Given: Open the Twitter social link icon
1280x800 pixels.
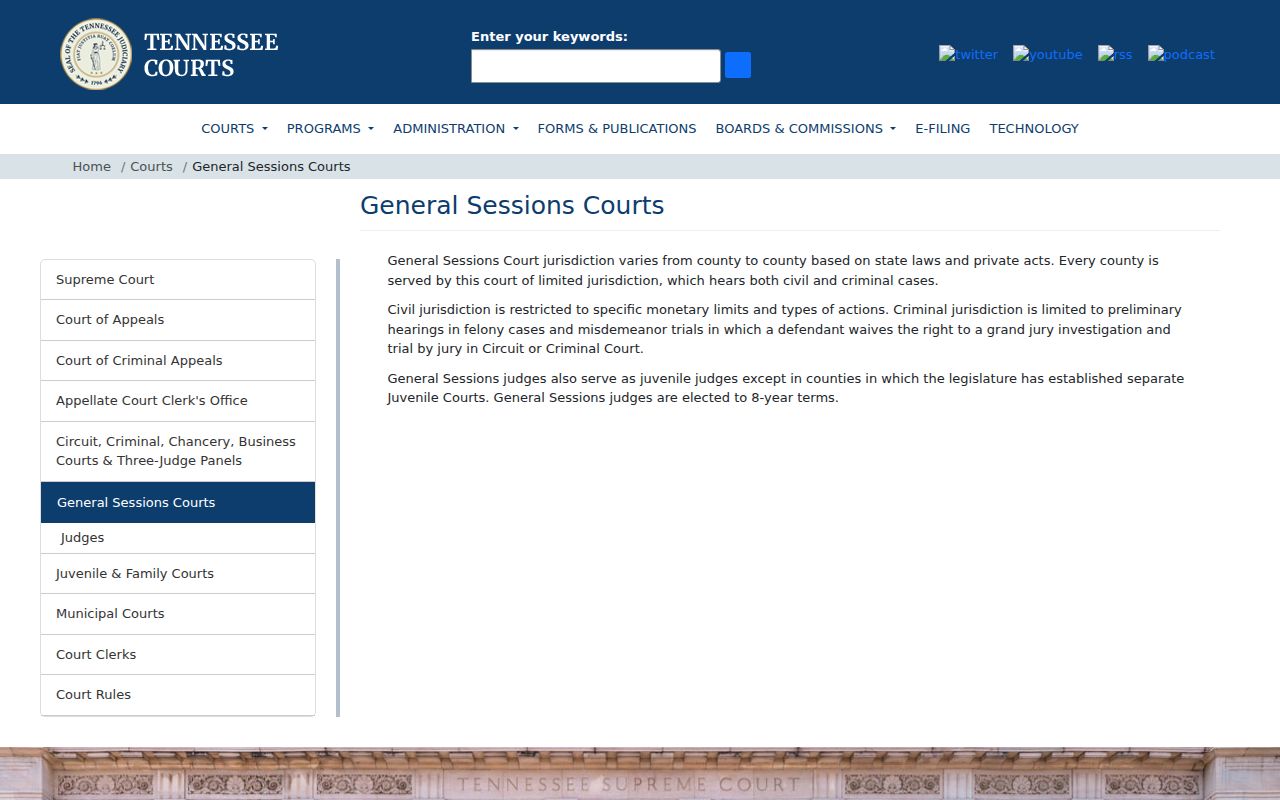Looking at the screenshot, I should tap(968, 54).
